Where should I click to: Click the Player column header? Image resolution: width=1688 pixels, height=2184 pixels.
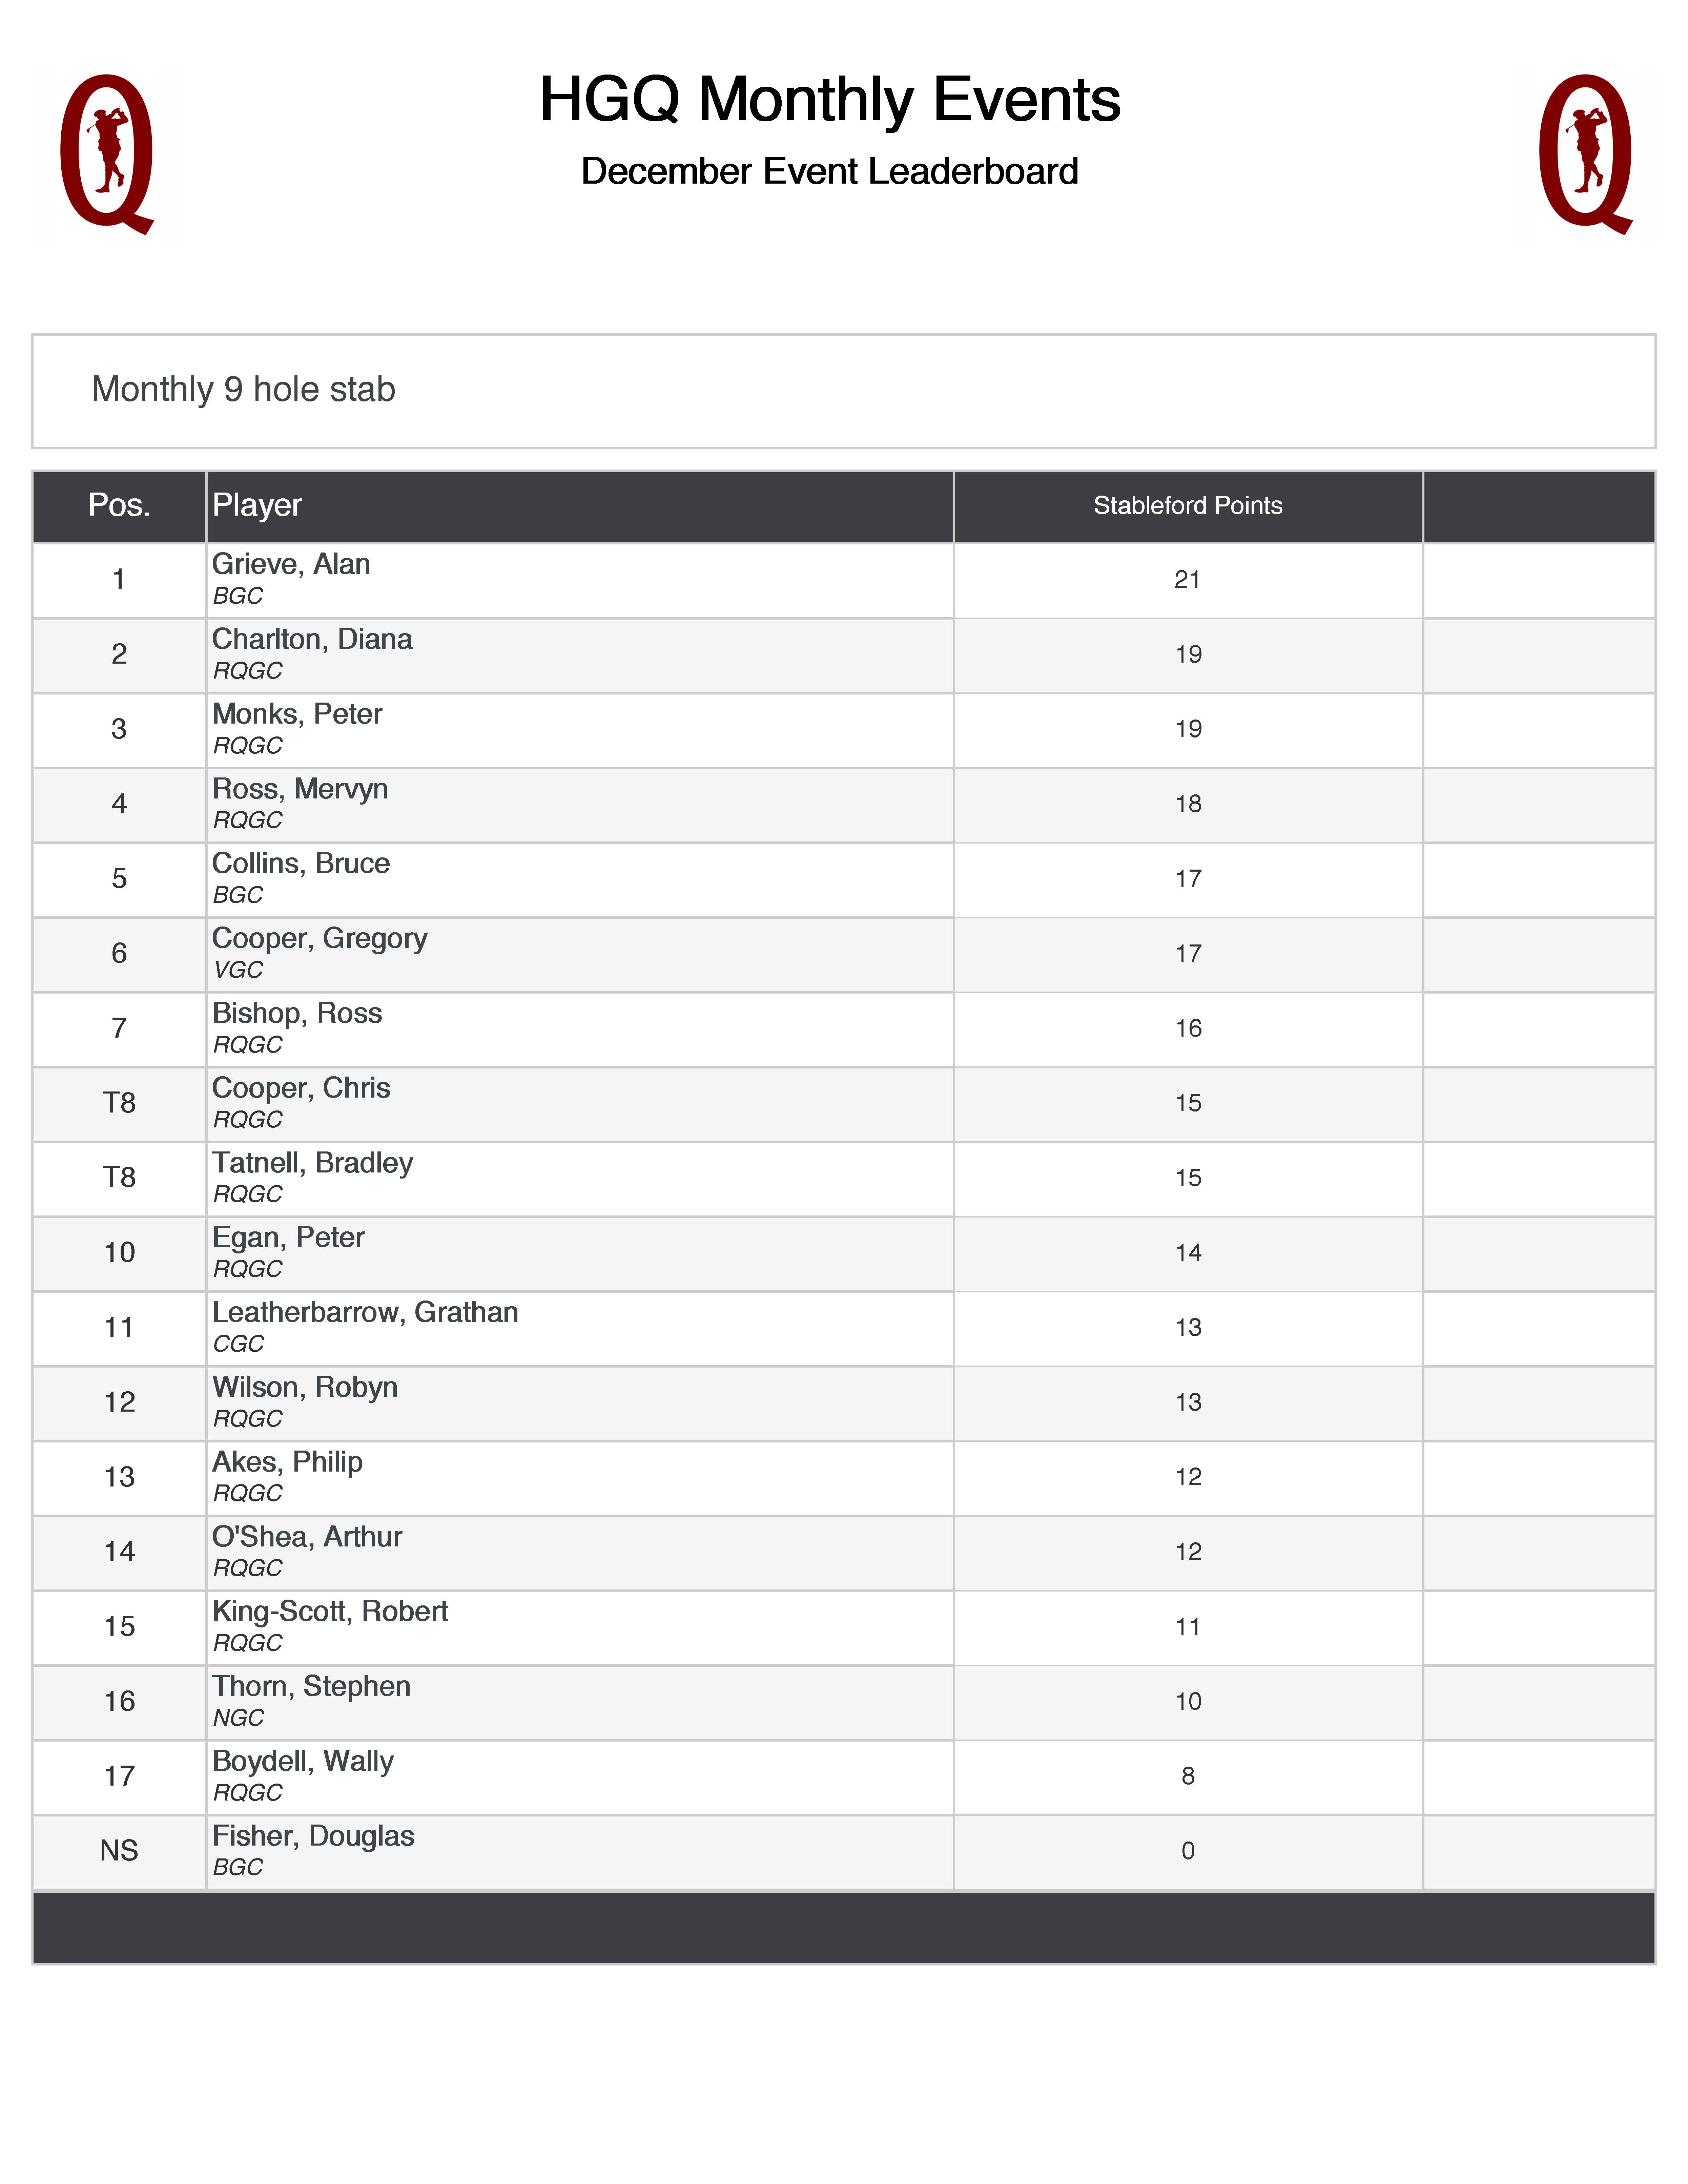(257, 505)
